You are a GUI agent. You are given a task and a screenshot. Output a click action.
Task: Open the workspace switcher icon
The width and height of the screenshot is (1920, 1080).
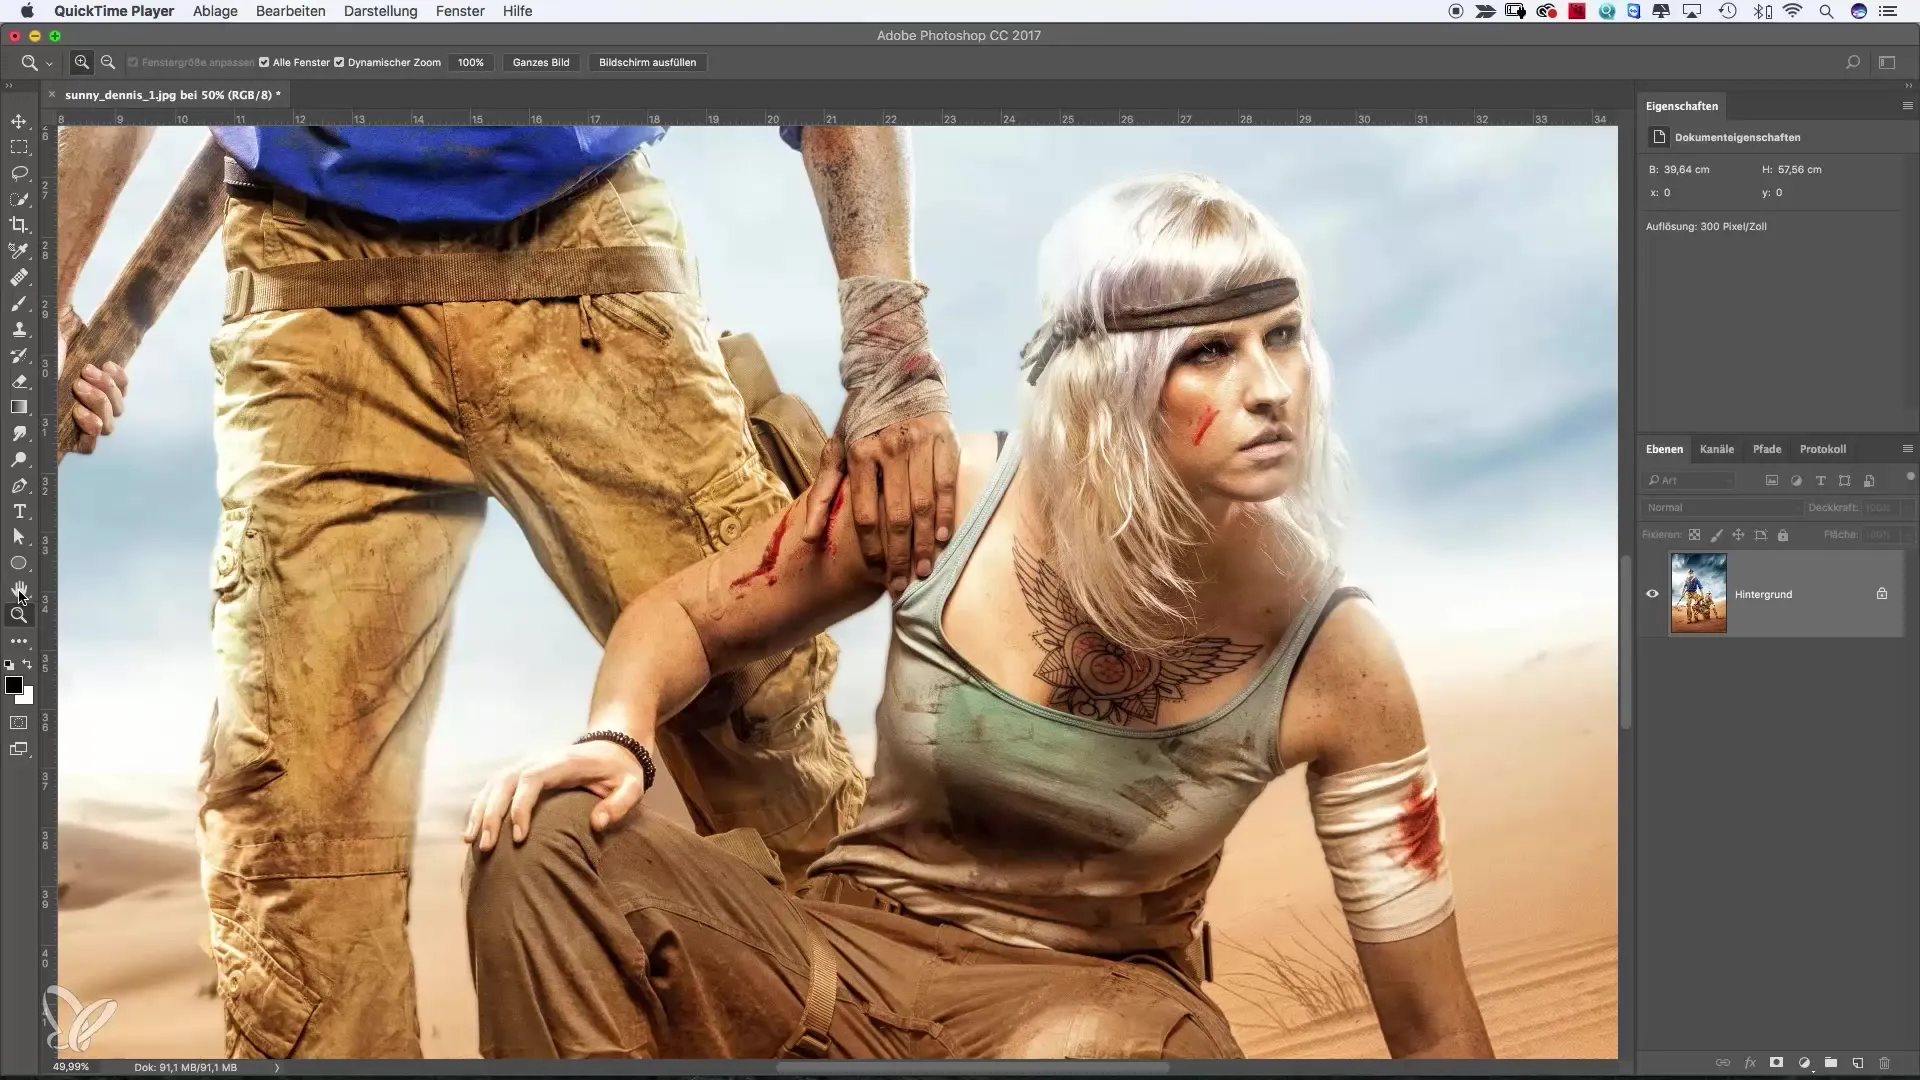pos(1887,62)
